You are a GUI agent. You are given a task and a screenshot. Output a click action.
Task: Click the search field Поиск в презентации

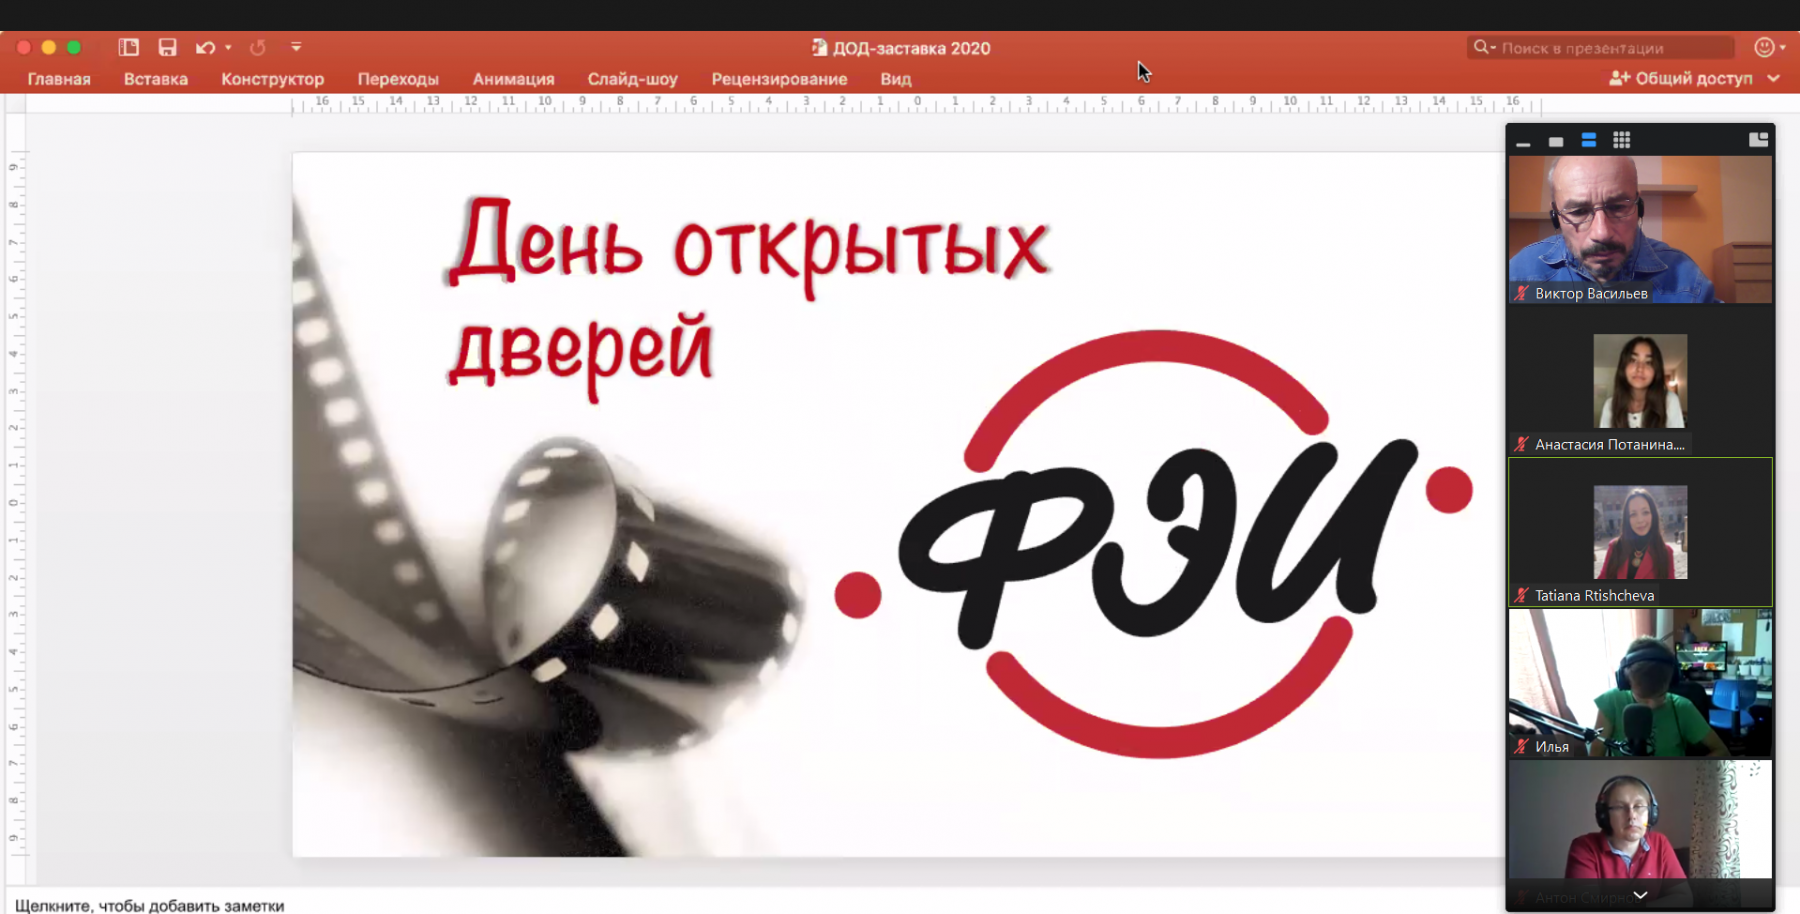pyautogui.click(x=1601, y=47)
